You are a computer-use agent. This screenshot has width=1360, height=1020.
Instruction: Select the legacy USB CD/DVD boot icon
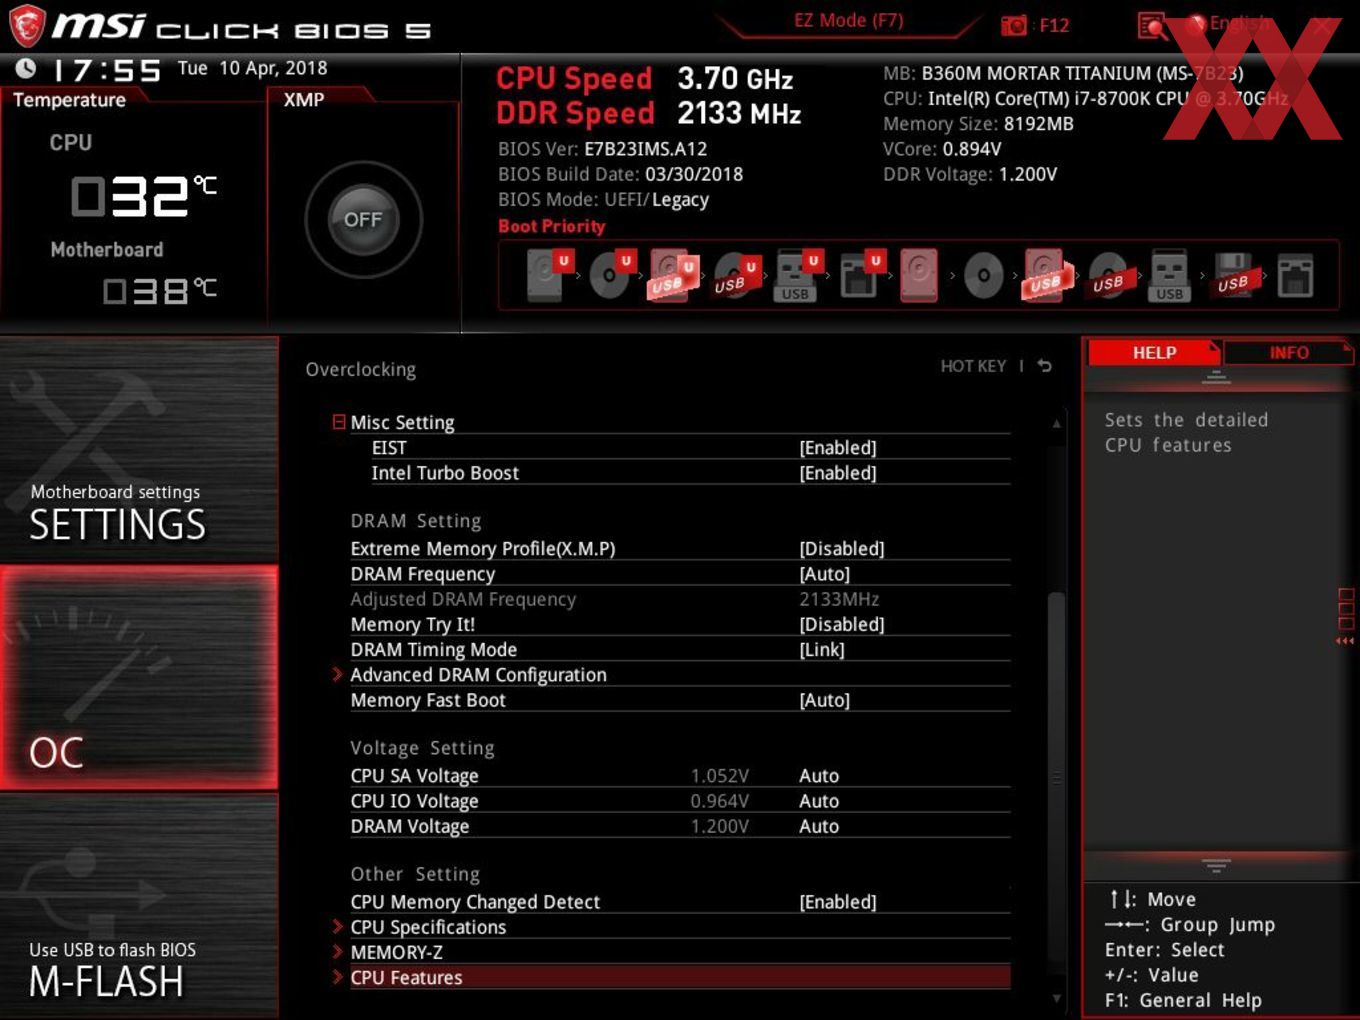1108,276
